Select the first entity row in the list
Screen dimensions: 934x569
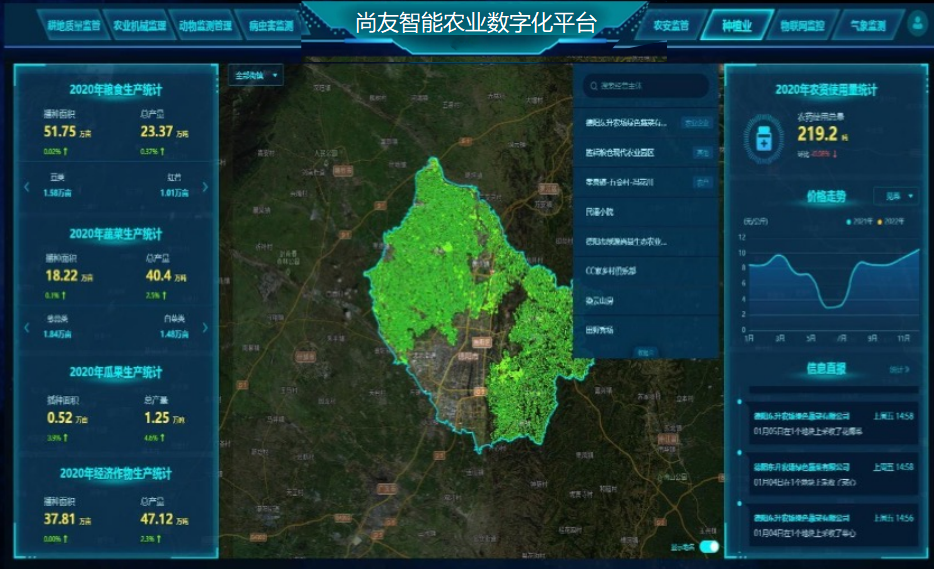click(x=646, y=123)
